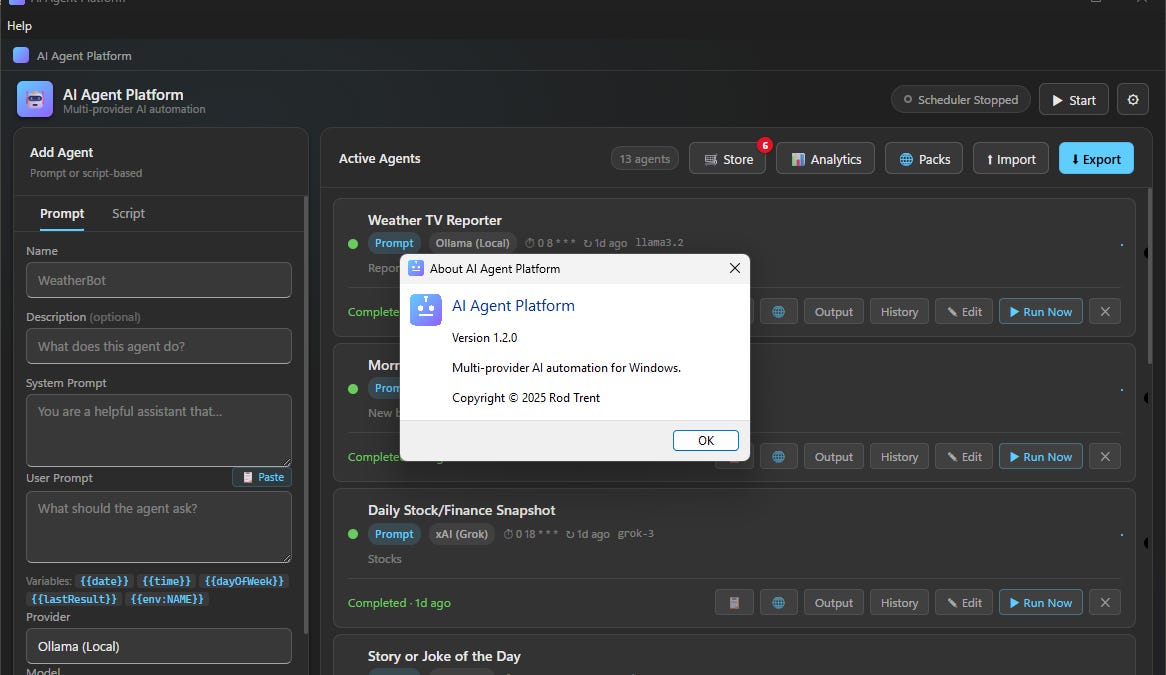Viewport: 1166px width, 675px height.
Task: Insert the {{time}} variable chip
Action: (167, 581)
